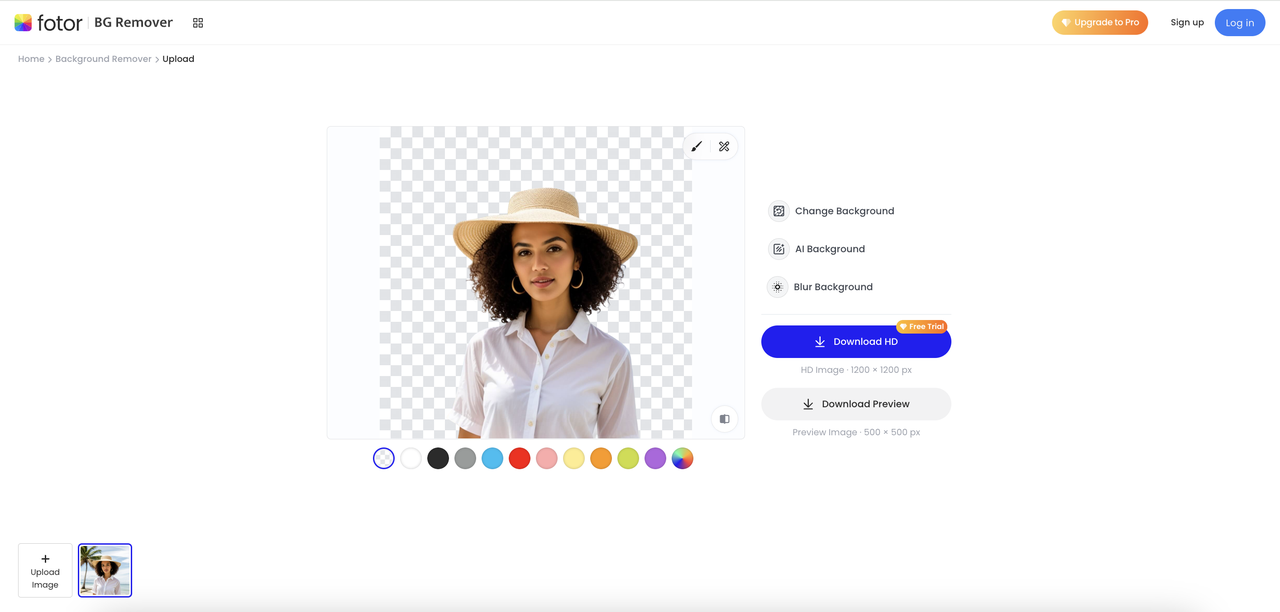Select the light yellow background swatch

pyautogui.click(x=574, y=458)
